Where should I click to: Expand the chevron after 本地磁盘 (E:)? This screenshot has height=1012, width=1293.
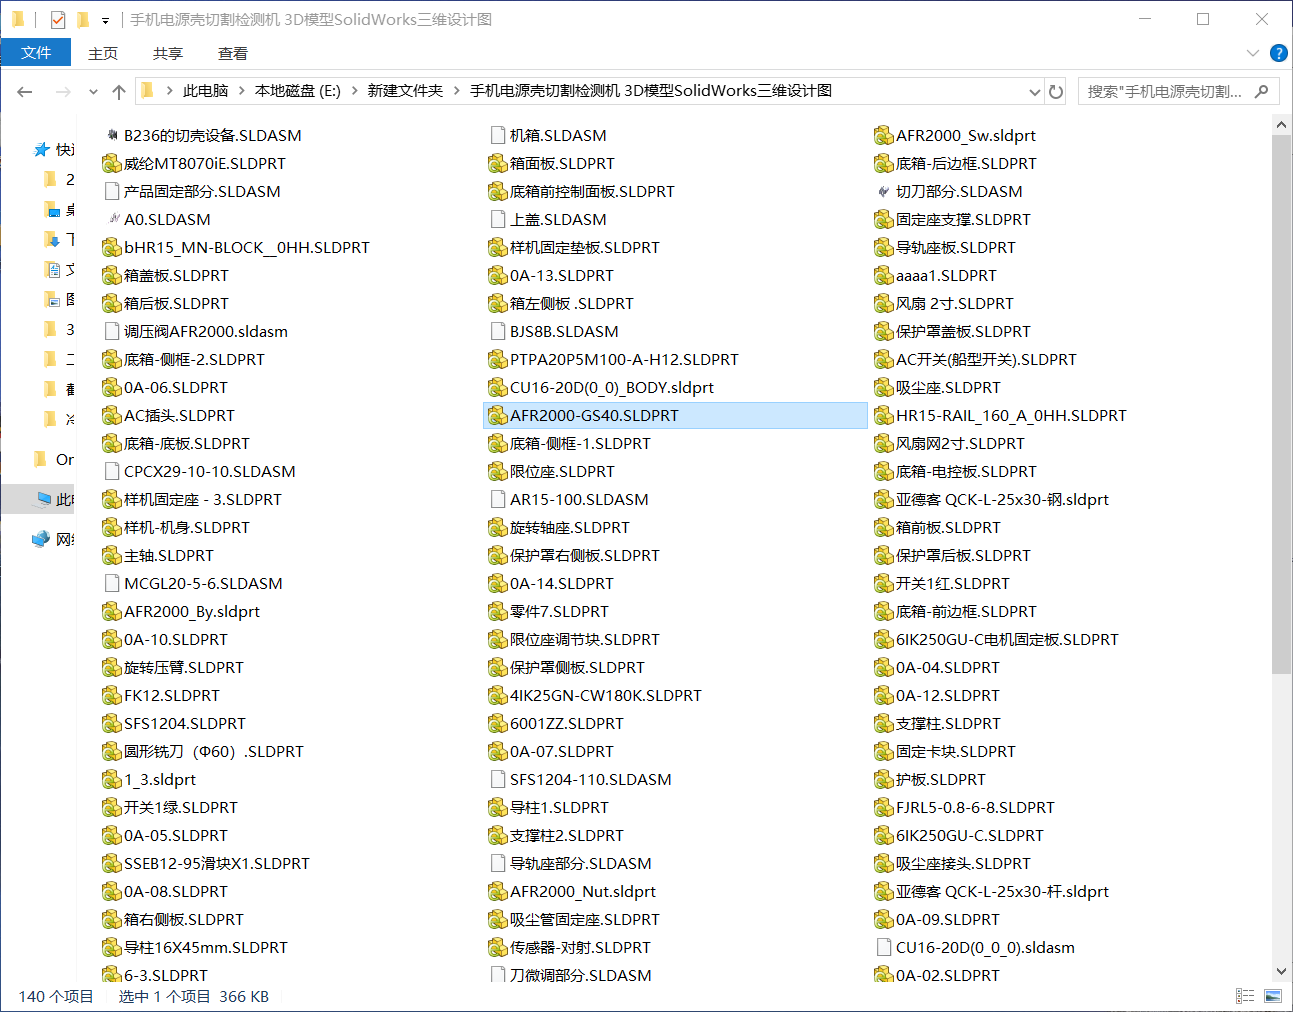(x=354, y=91)
